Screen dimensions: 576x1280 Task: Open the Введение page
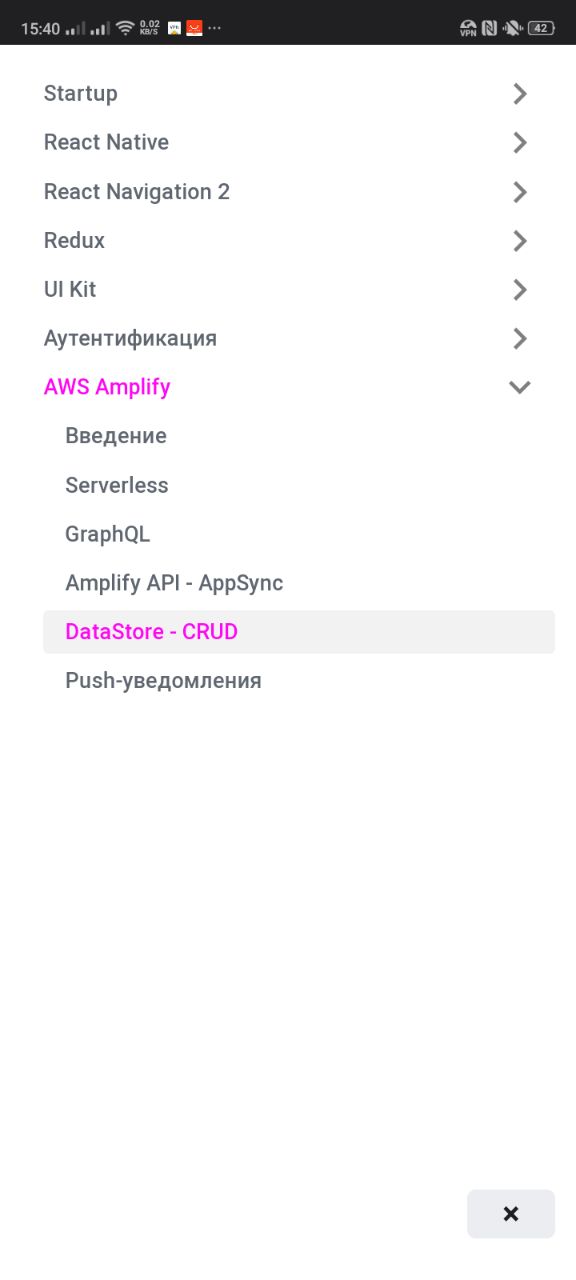pyautogui.click(x=116, y=436)
